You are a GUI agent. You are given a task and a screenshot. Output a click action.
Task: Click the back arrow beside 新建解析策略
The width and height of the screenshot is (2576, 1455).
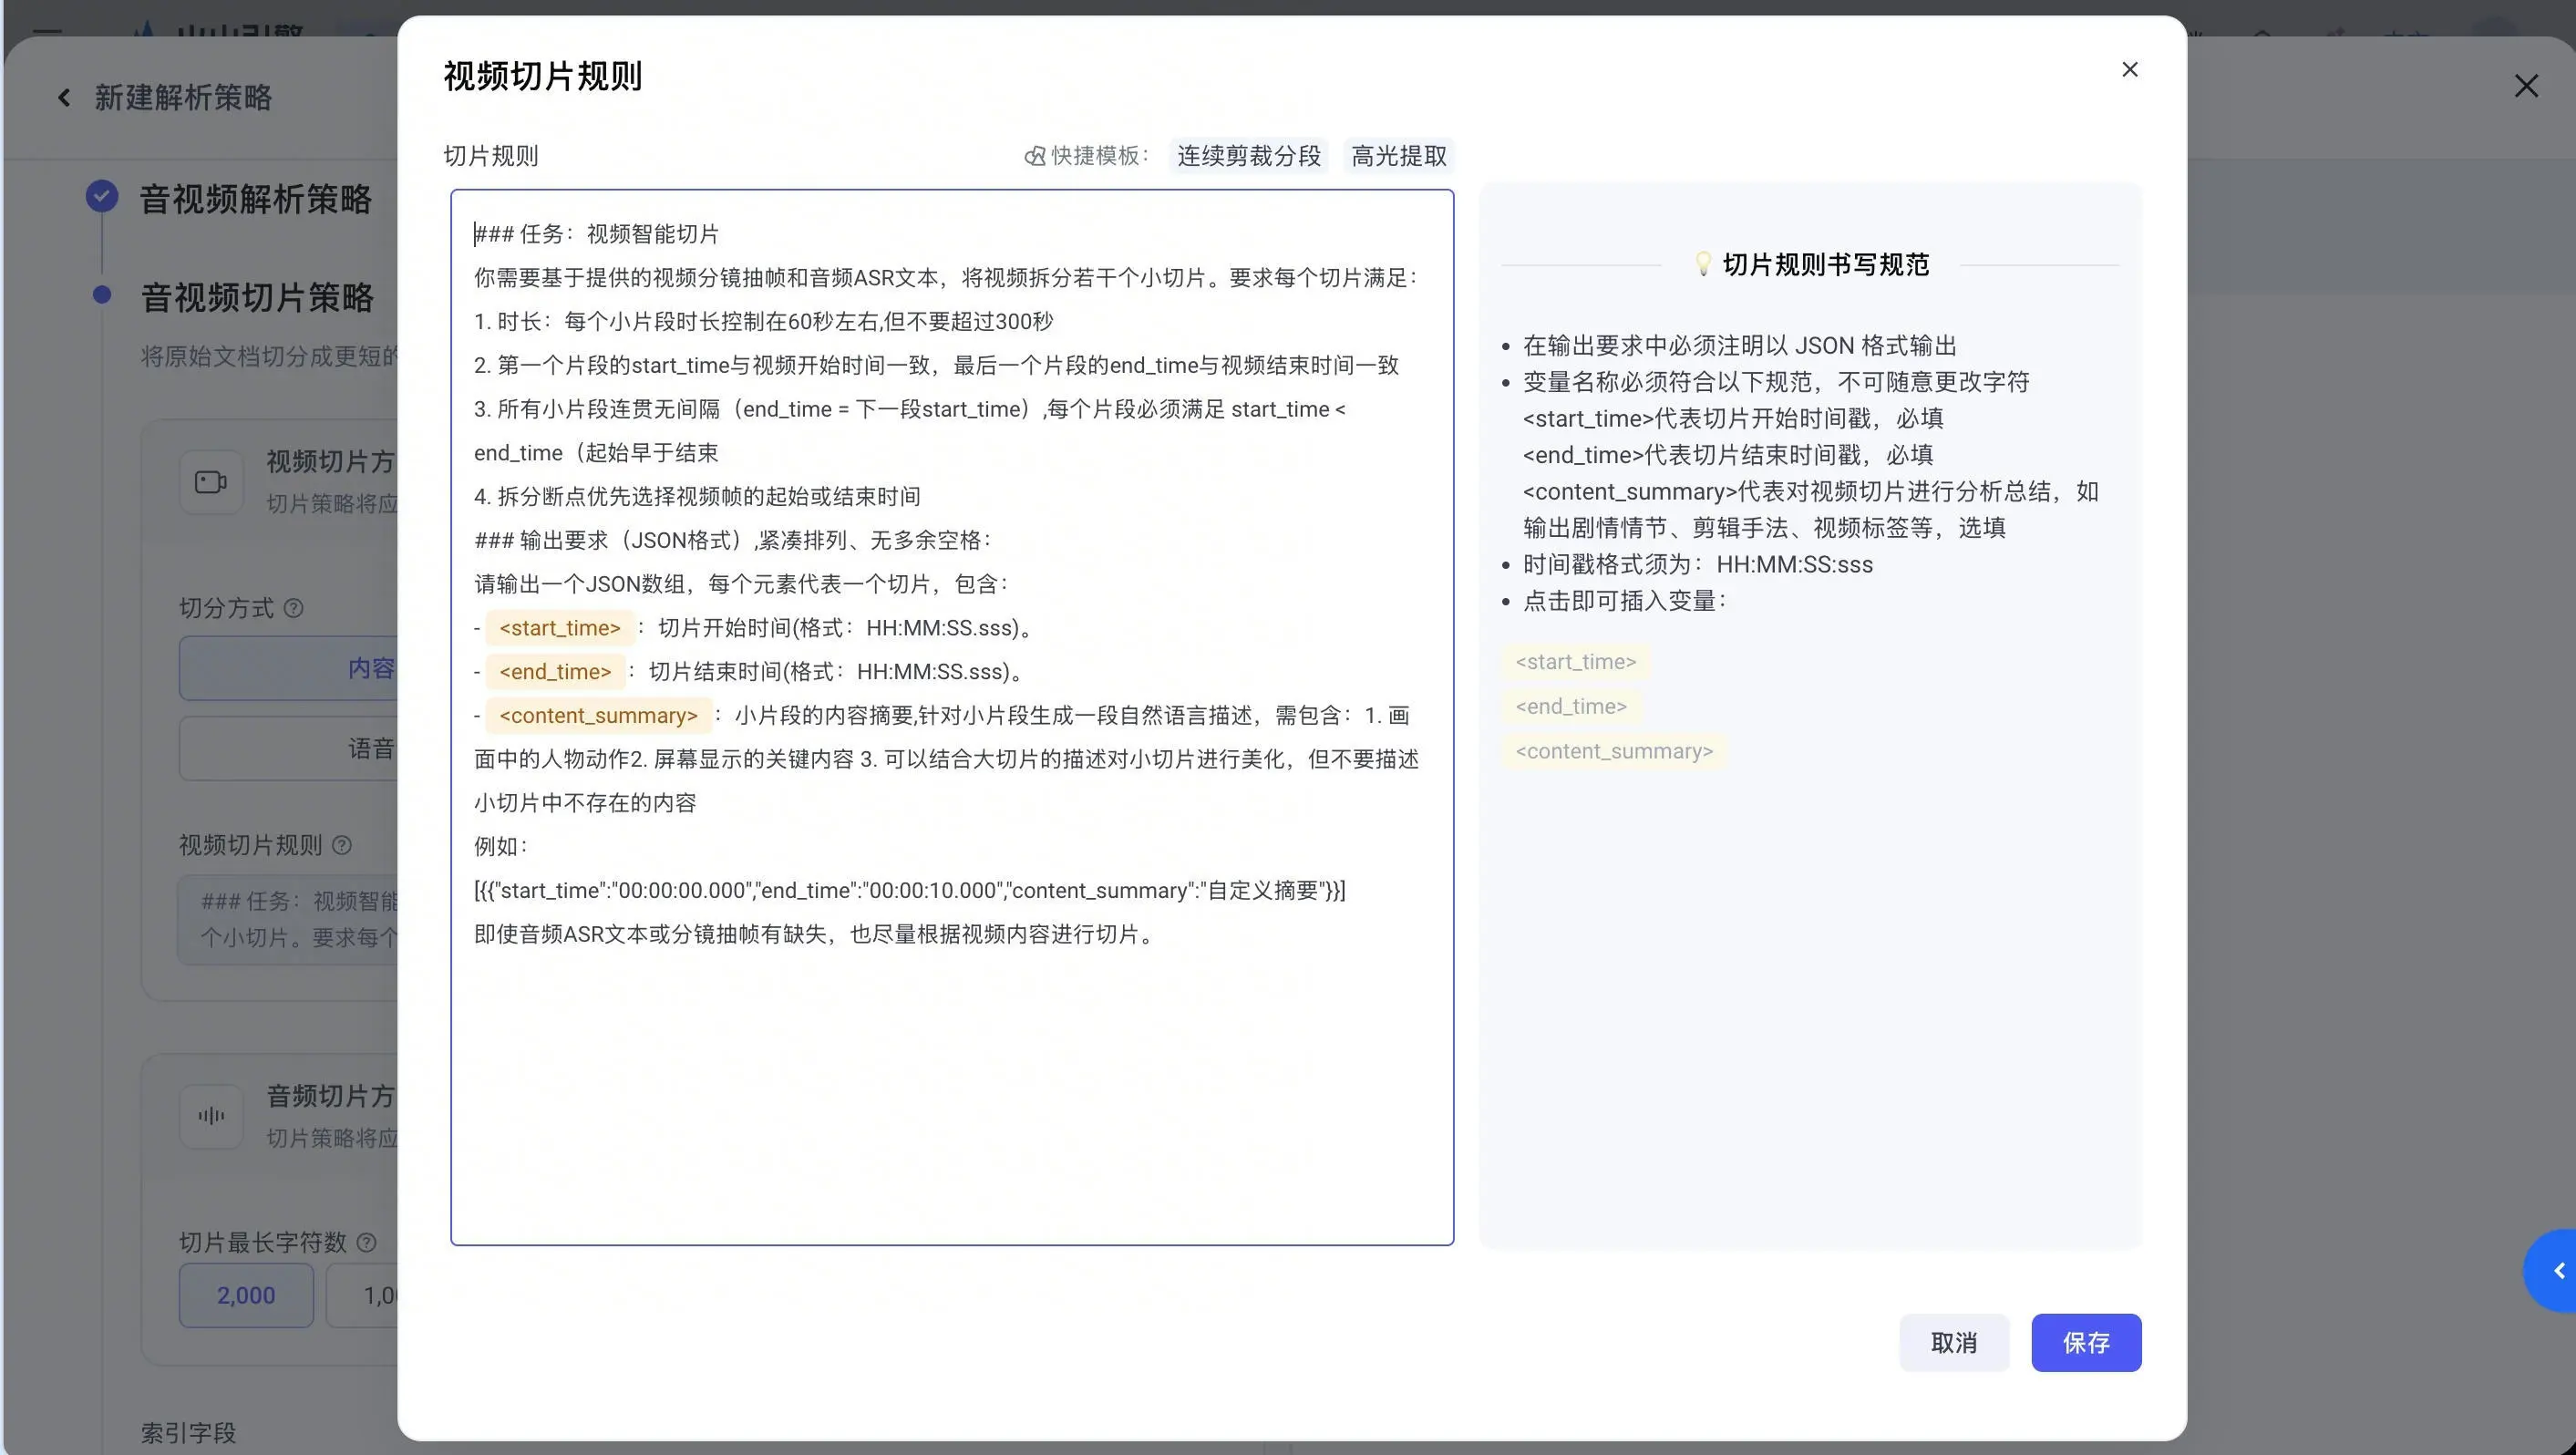point(64,97)
